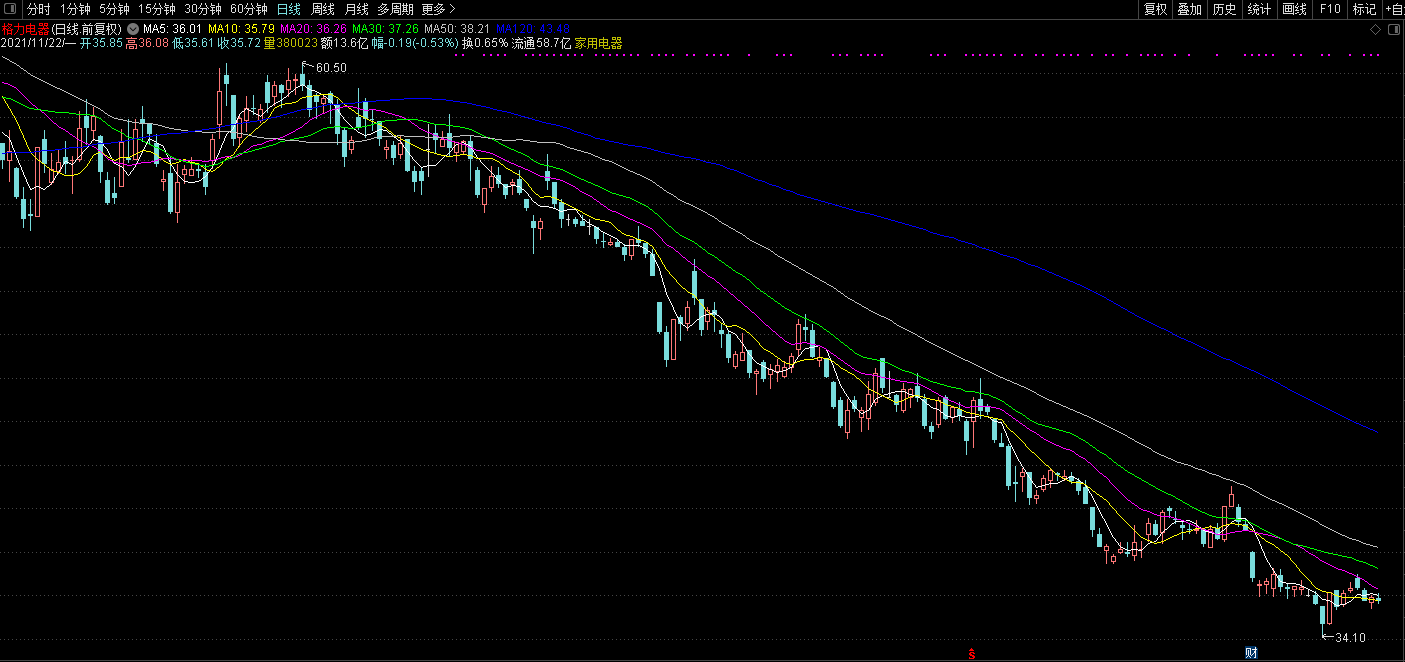This screenshot has height=662, width=1405.
Task: Click the blue 财 financial report marker
Action: pos(1251,653)
